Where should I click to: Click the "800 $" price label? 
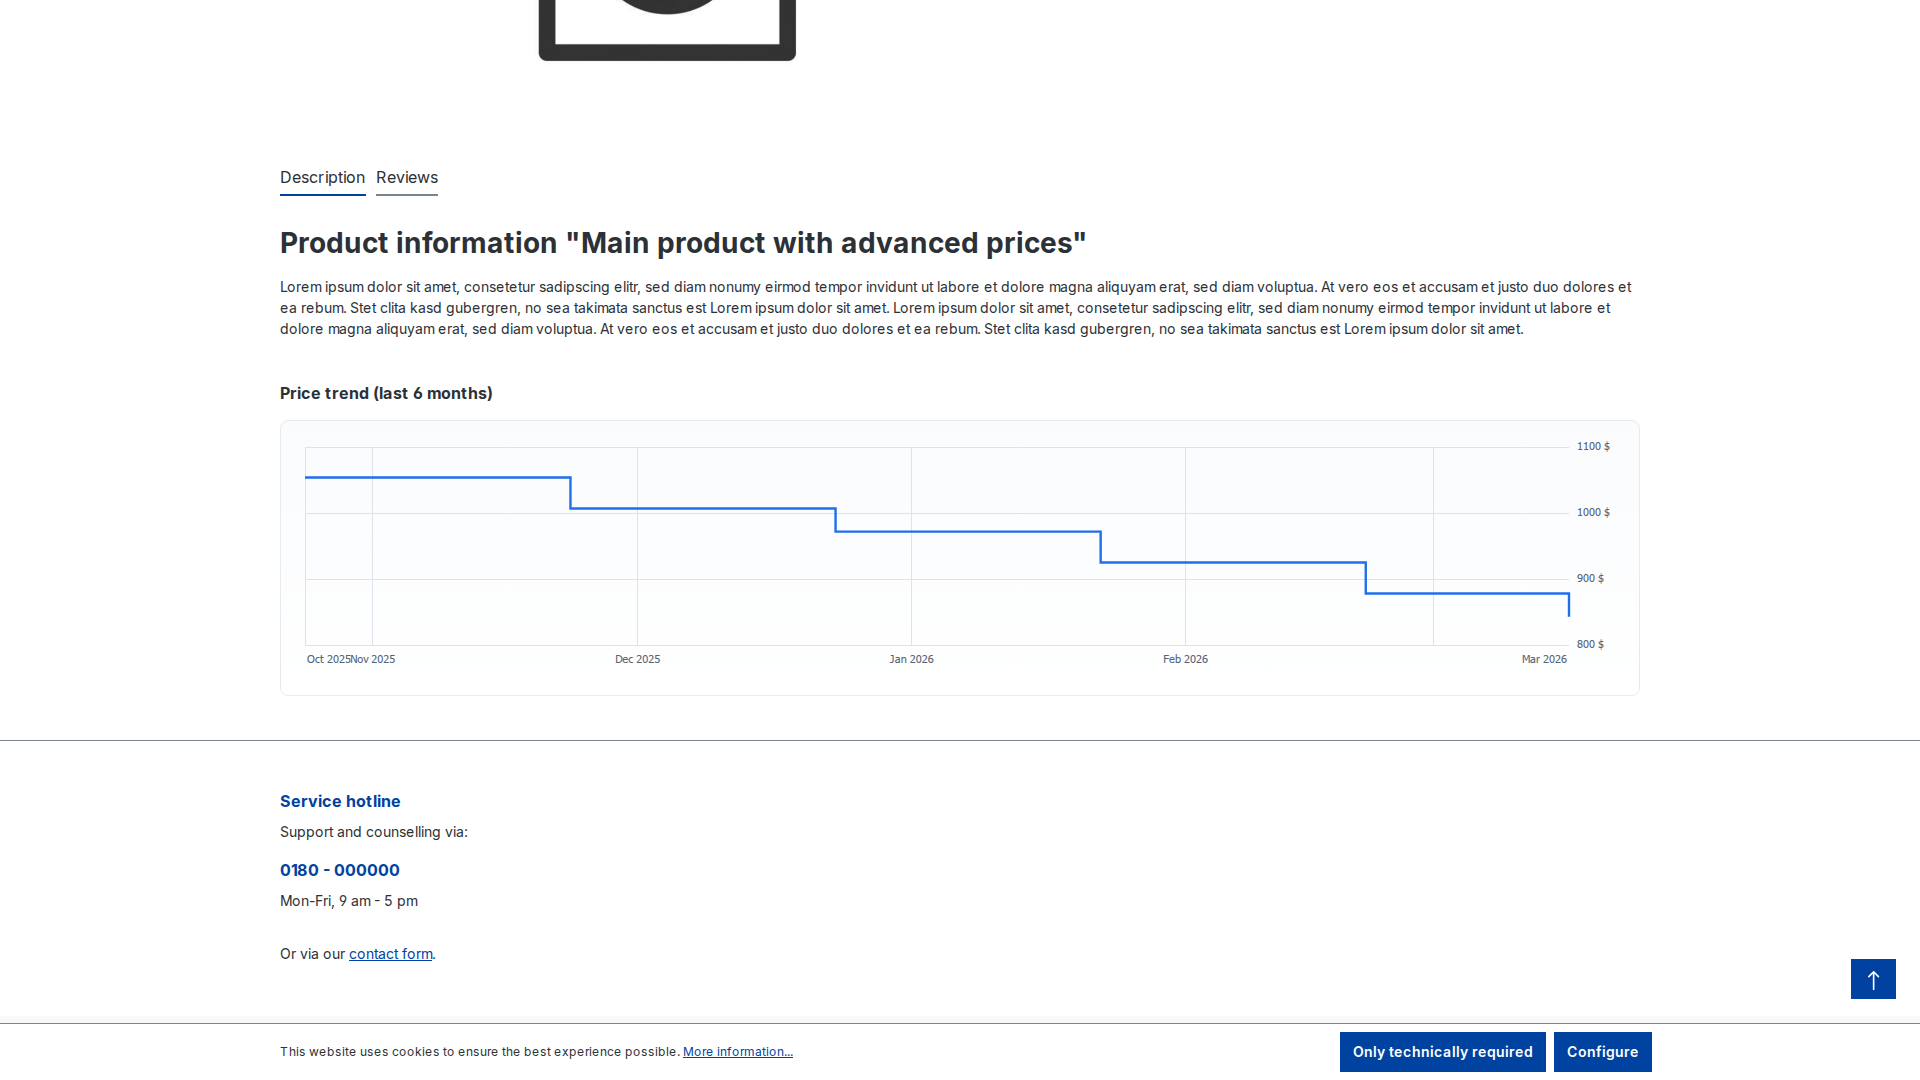(1590, 644)
